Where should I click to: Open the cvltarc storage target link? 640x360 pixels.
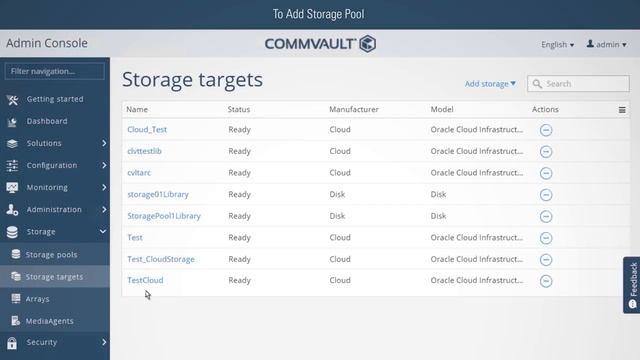click(139, 173)
